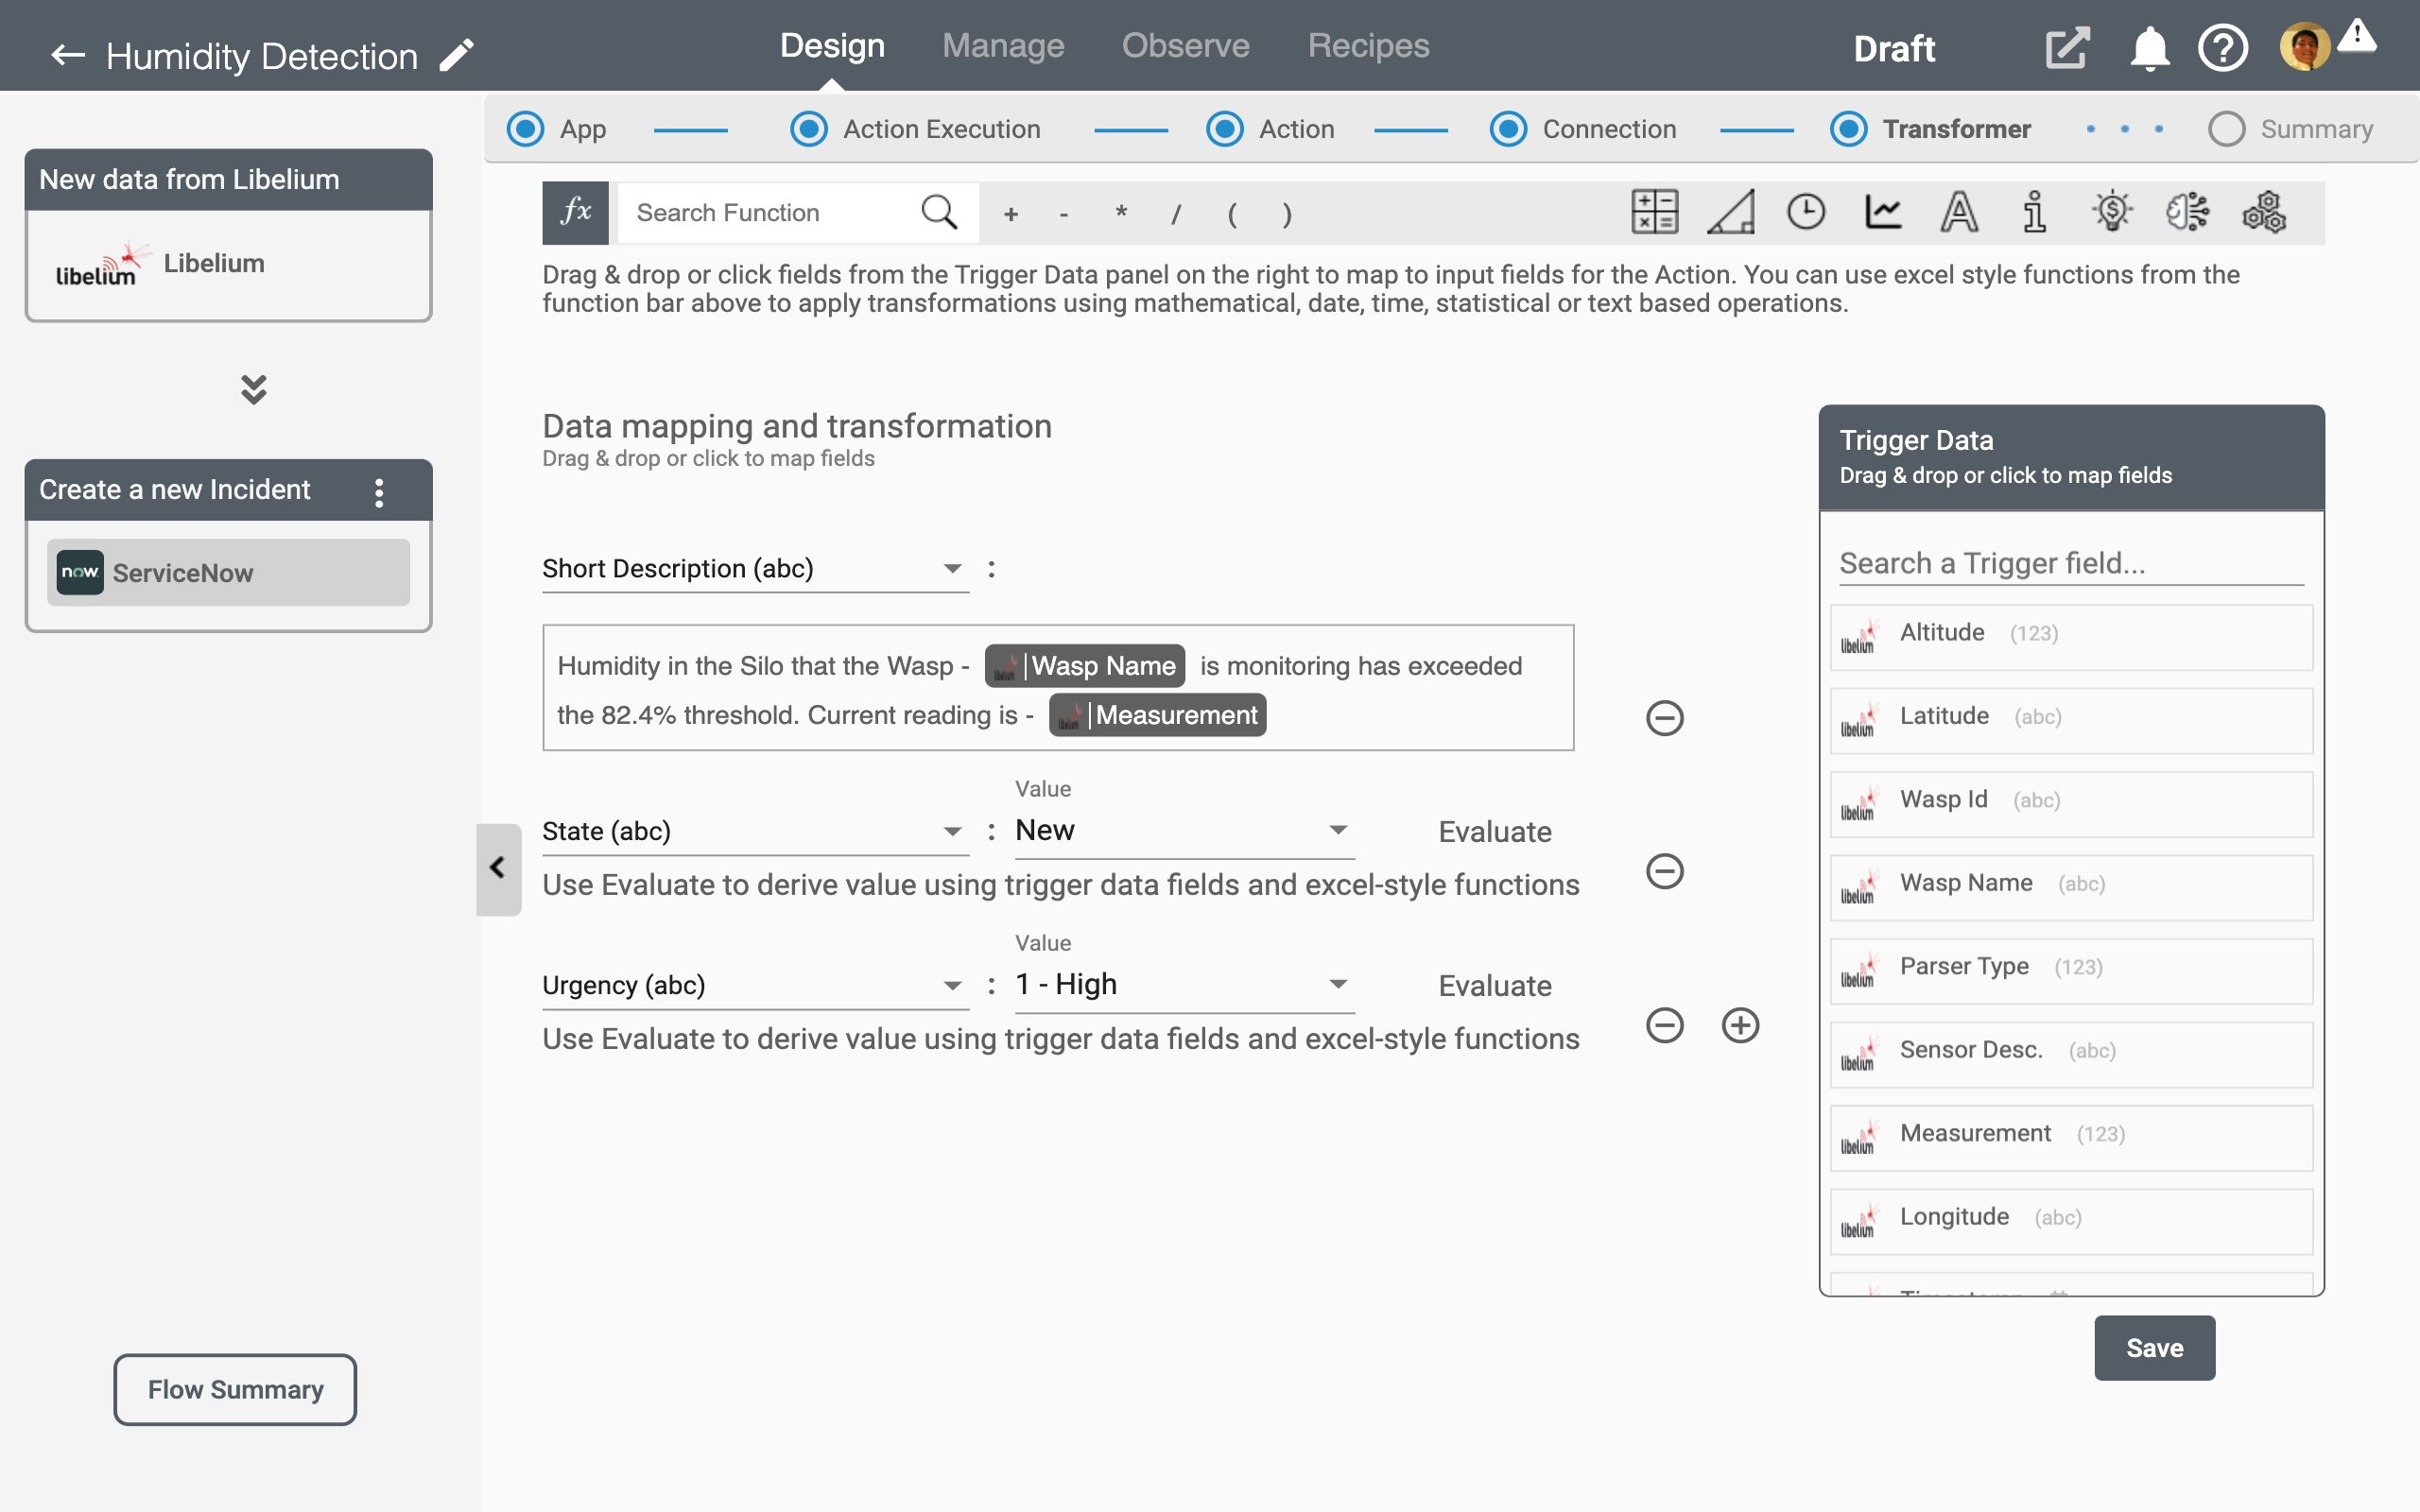Toggle the Connection step indicator
Viewport: 2420px width, 1512px height.
tap(1505, 128)
